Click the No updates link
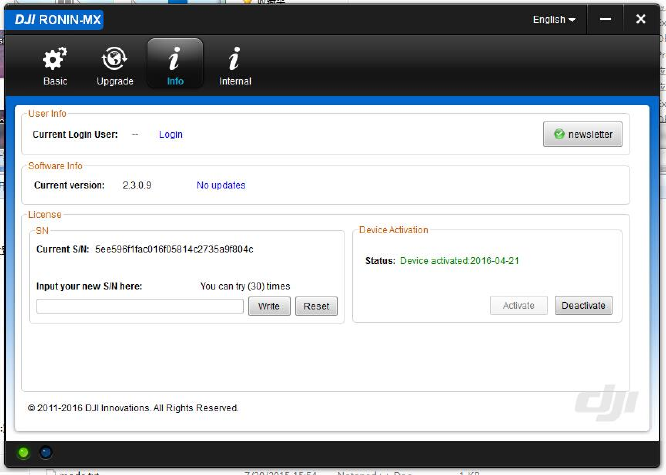This screenshot has width=666, height=475. tap(220, 185)
